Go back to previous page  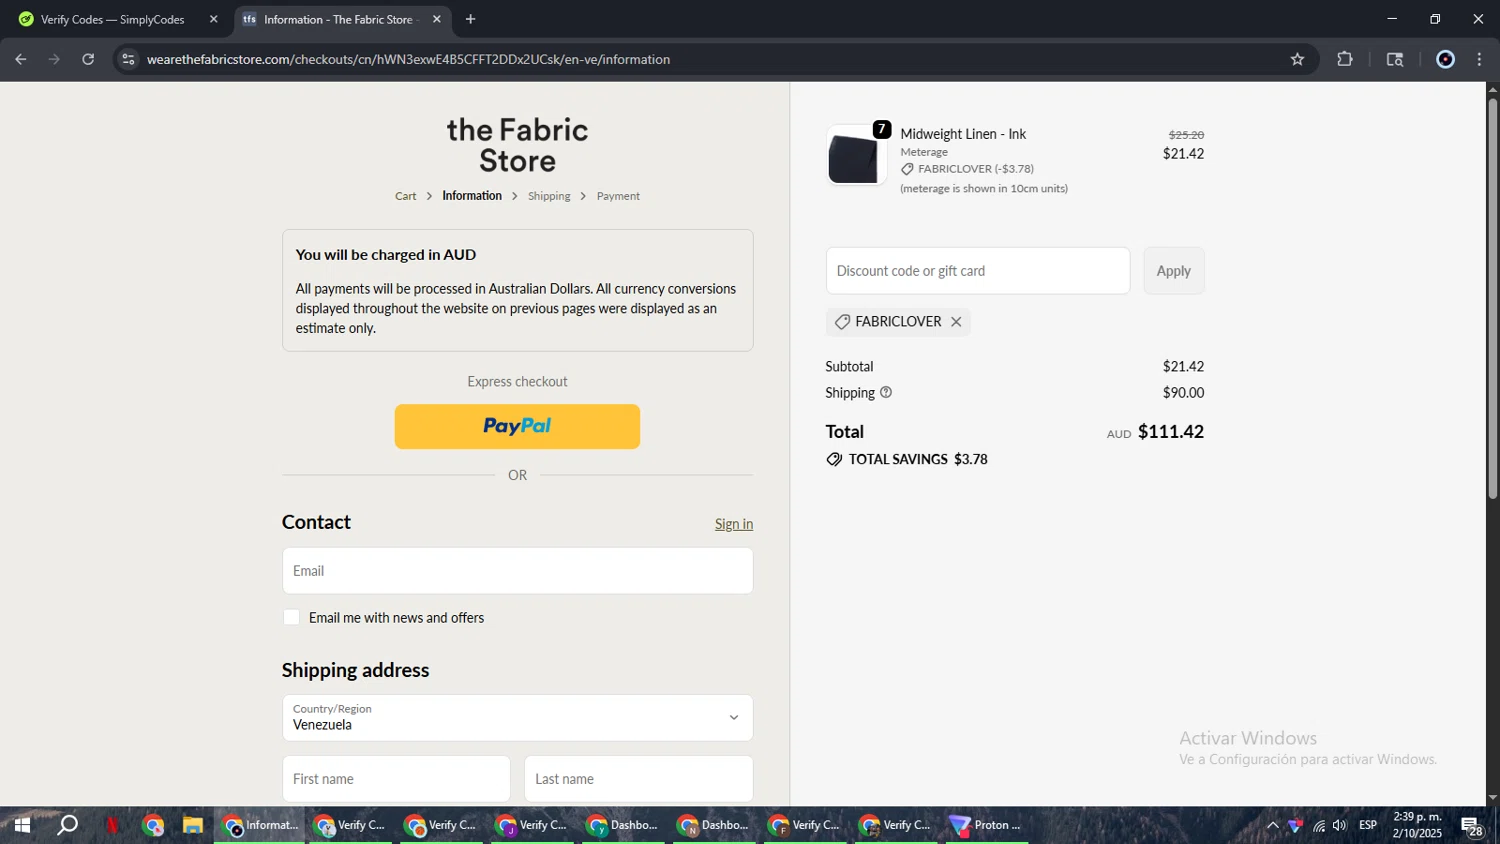(20, 59)
